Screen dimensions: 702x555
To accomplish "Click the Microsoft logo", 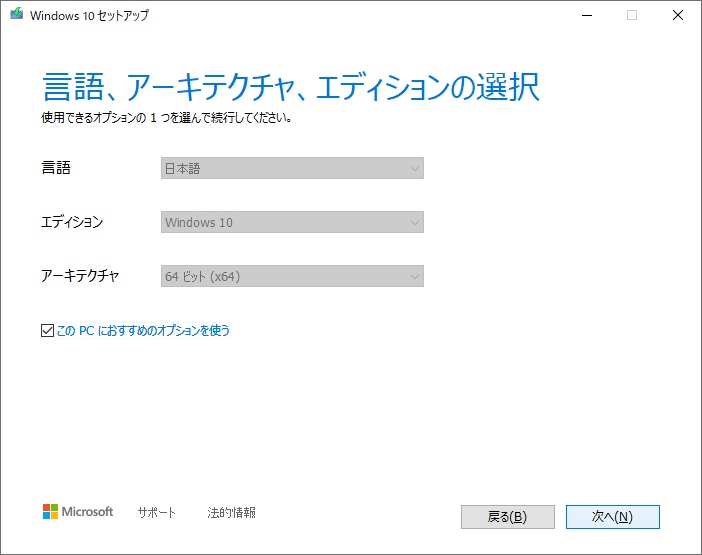I will click(x=78, y=512).
